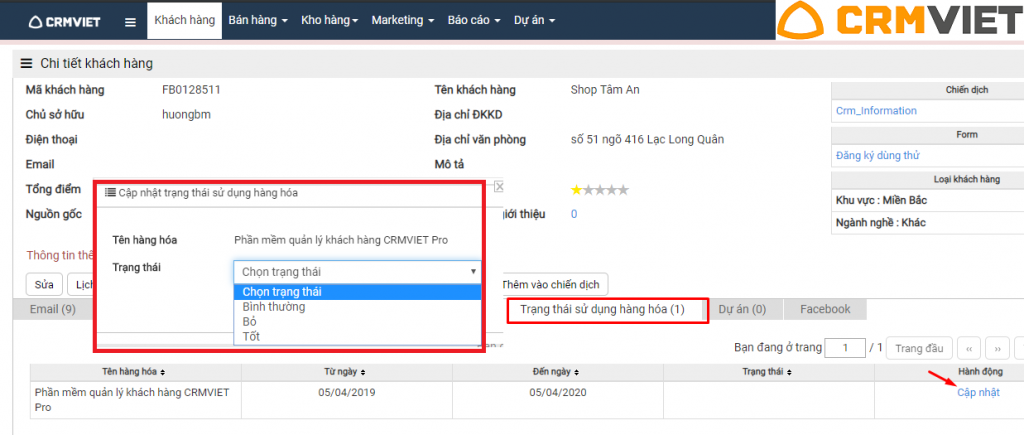Viewport: 1024px width, 435px height.
Task: Choose Bình thường status option
Action: click(357, 306)
